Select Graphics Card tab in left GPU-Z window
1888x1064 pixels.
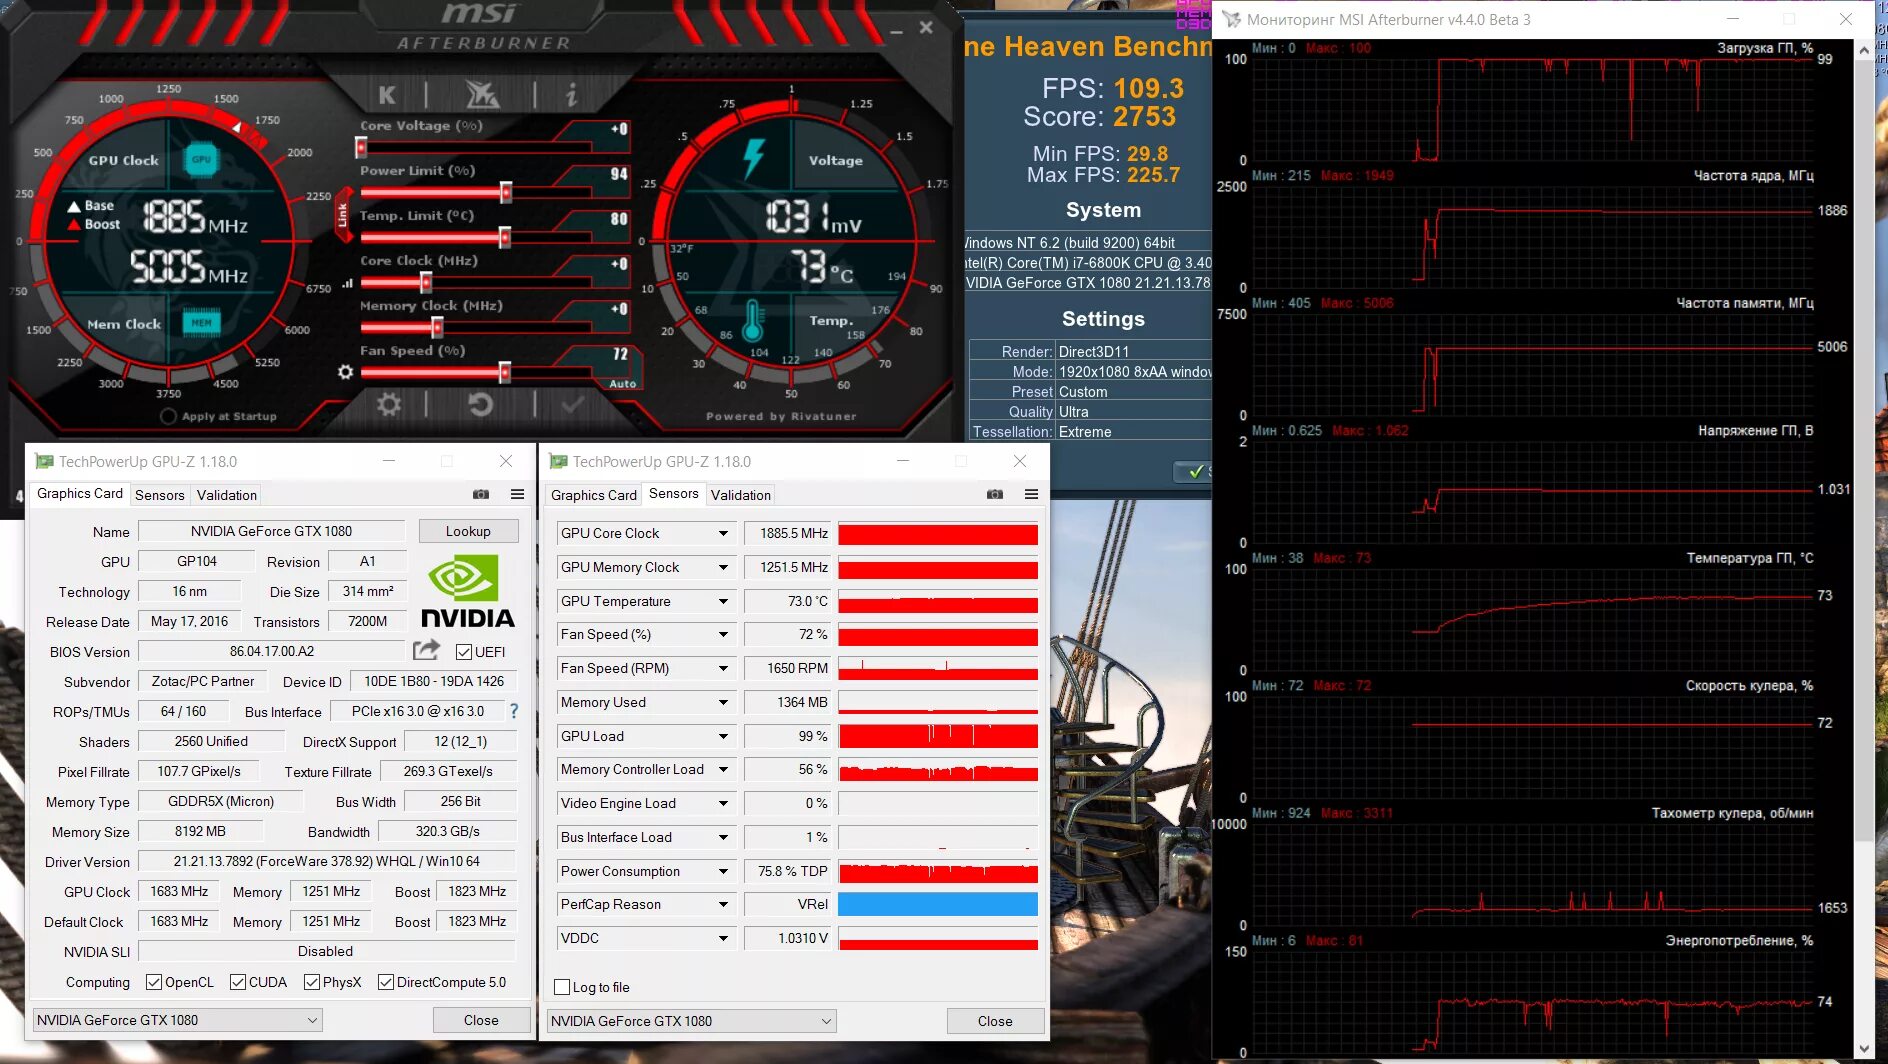click(80, 494)
